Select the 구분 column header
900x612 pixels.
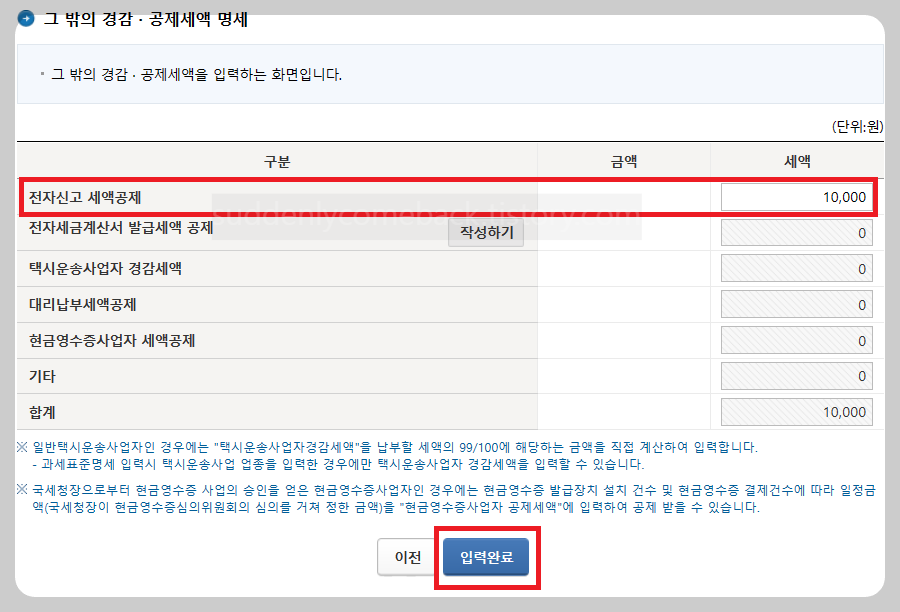[x=278, y=160]
